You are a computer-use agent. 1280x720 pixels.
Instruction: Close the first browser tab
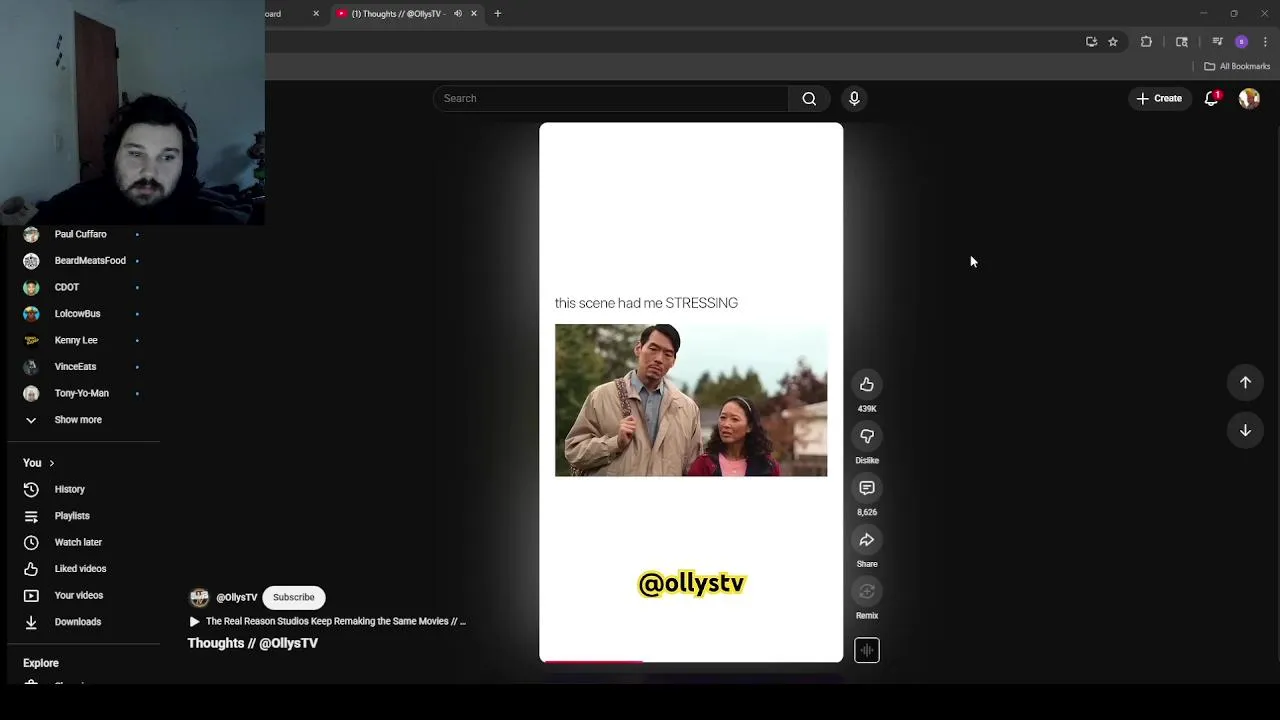pos(316,14)
